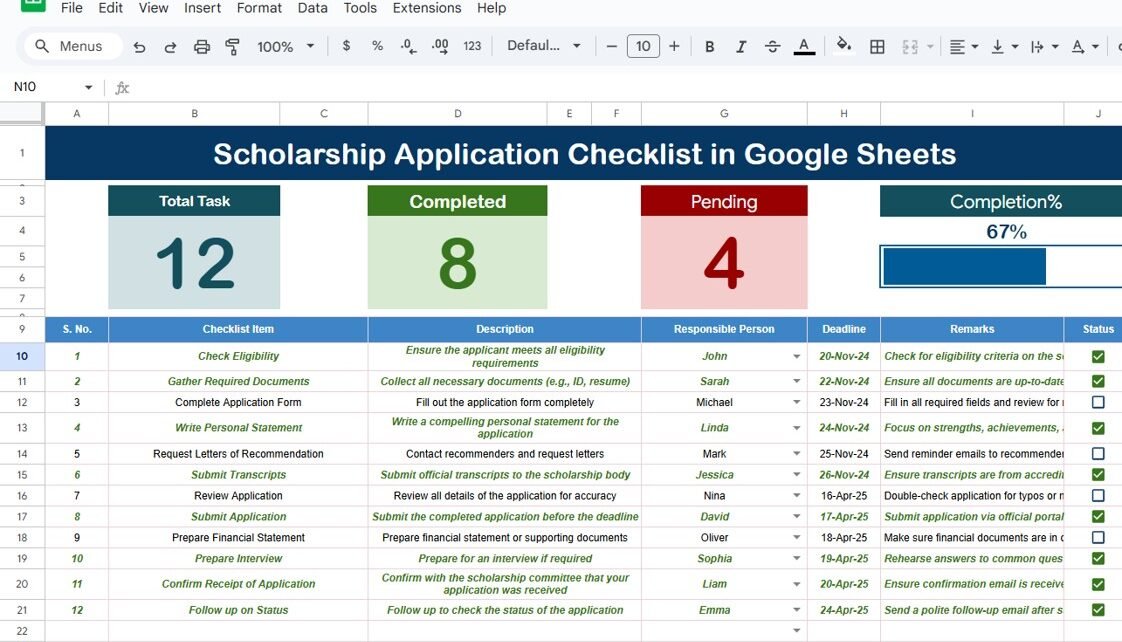Decrease decimal places icon
Image resolution: width=1122 pixels, height=642 pixels.
(x=408, y=47)
